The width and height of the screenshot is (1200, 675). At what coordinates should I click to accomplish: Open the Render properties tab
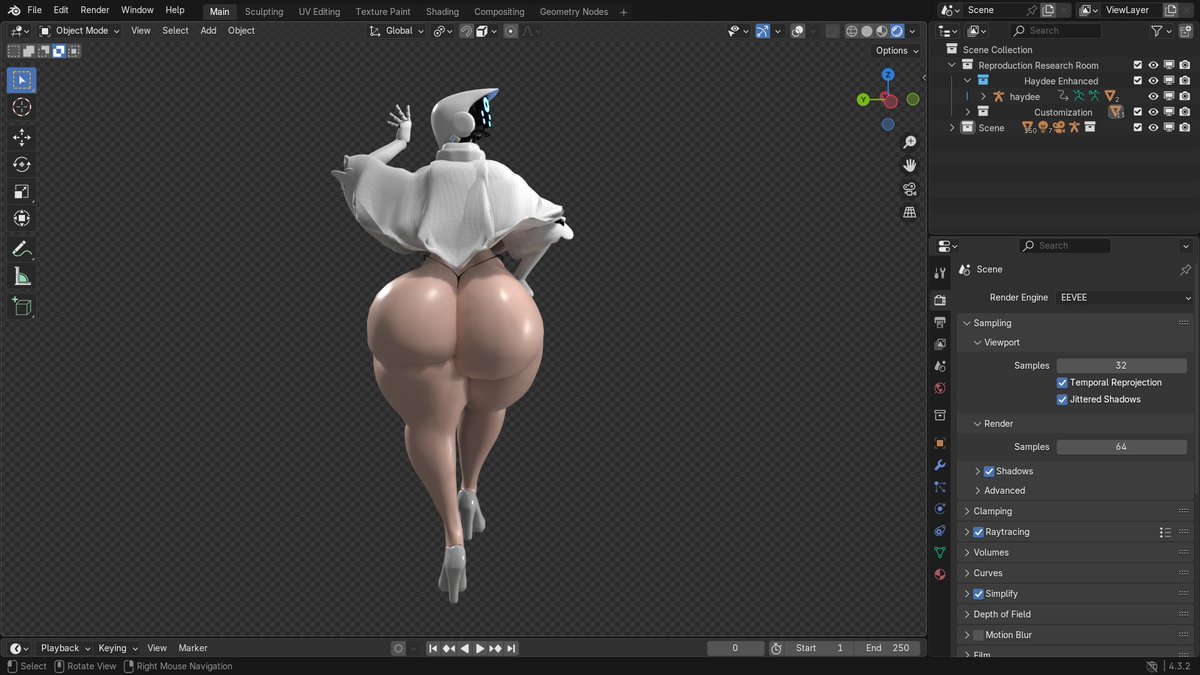click(x=940, y=299)
